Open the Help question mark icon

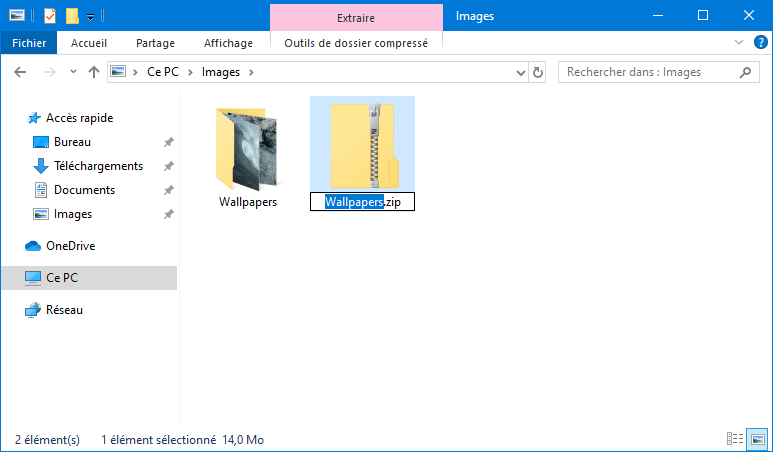(x=761, y=42)
